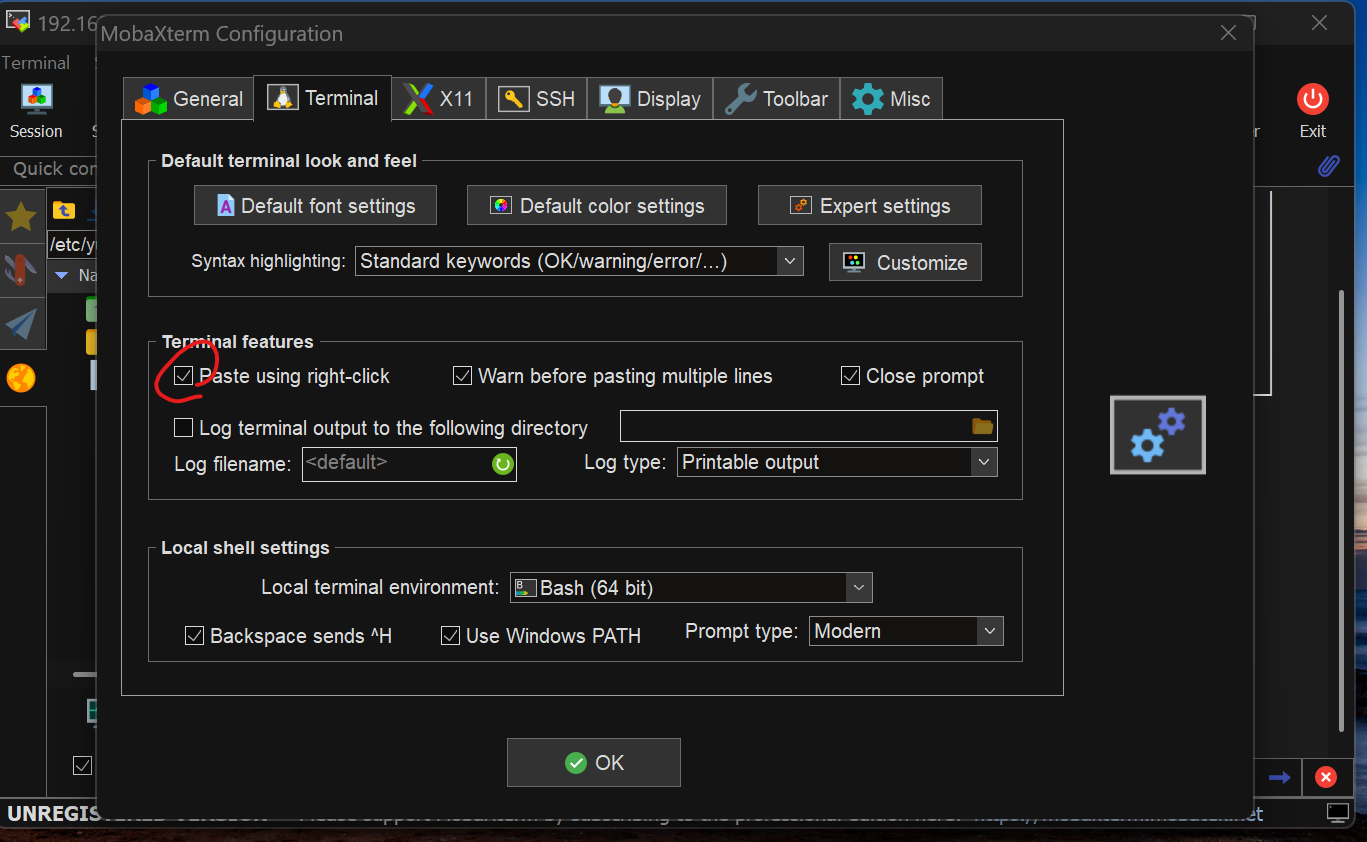
Task: Toggle Backspace sends ^H checkbox
Action: click(x=194, y=636)
